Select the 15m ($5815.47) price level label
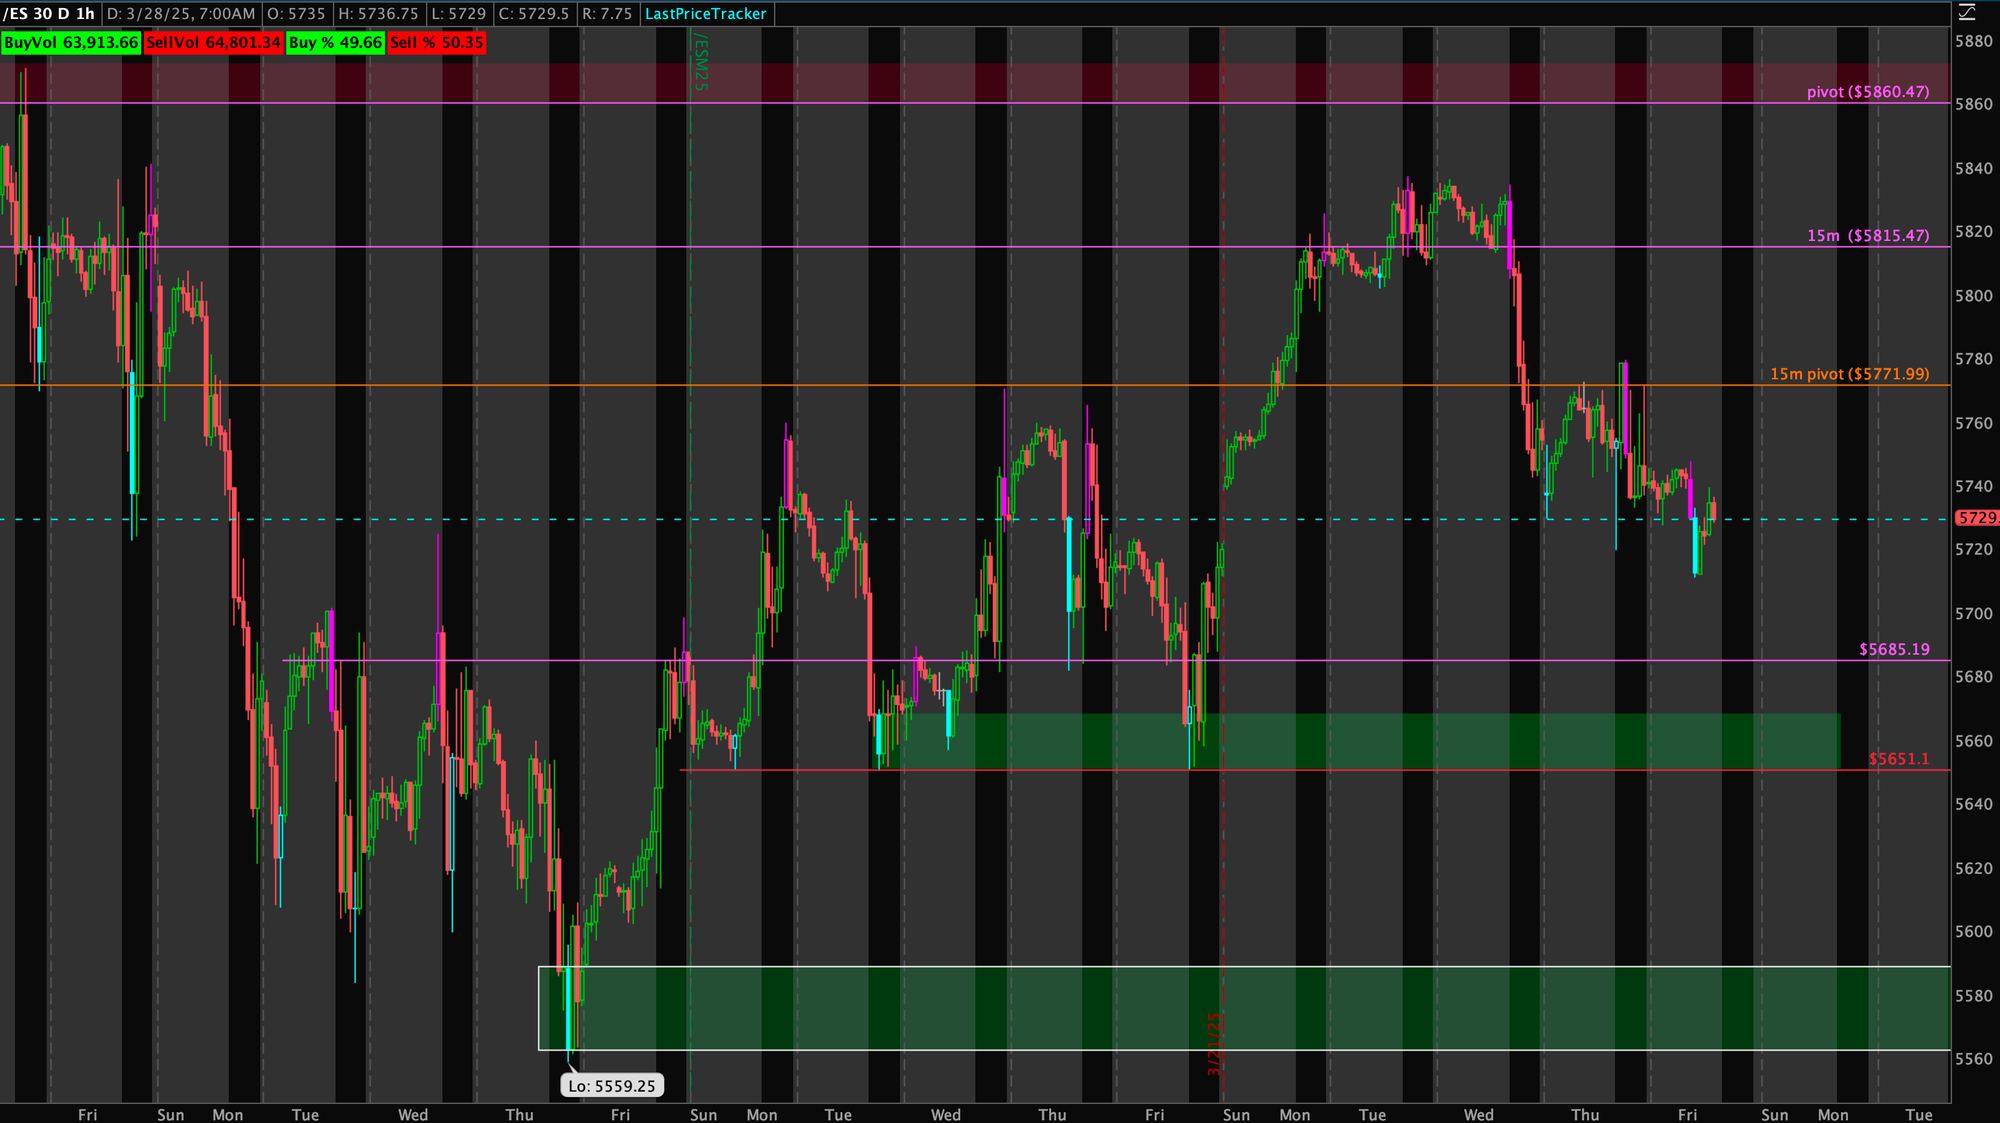The image size is (2000, 1123). click(1867, 236)
